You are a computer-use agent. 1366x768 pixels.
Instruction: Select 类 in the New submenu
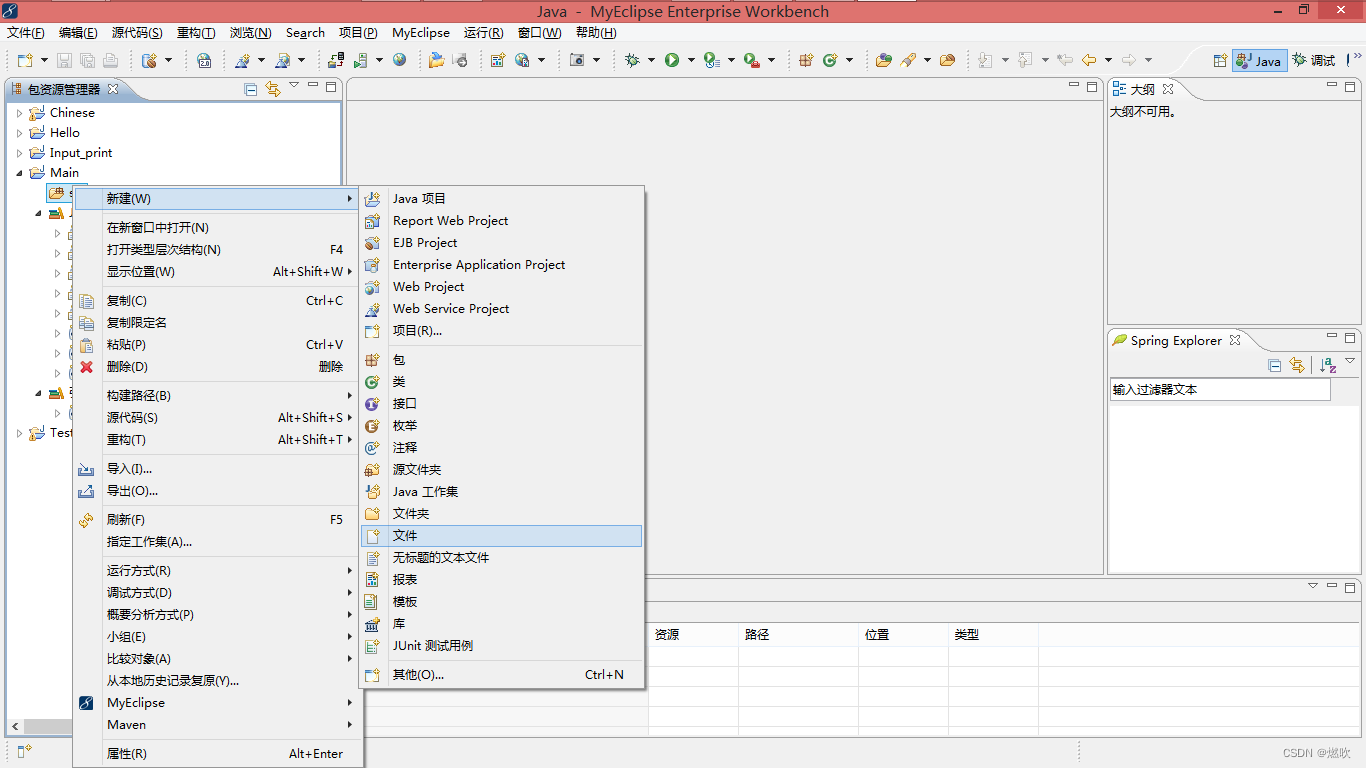click(501, 382)
